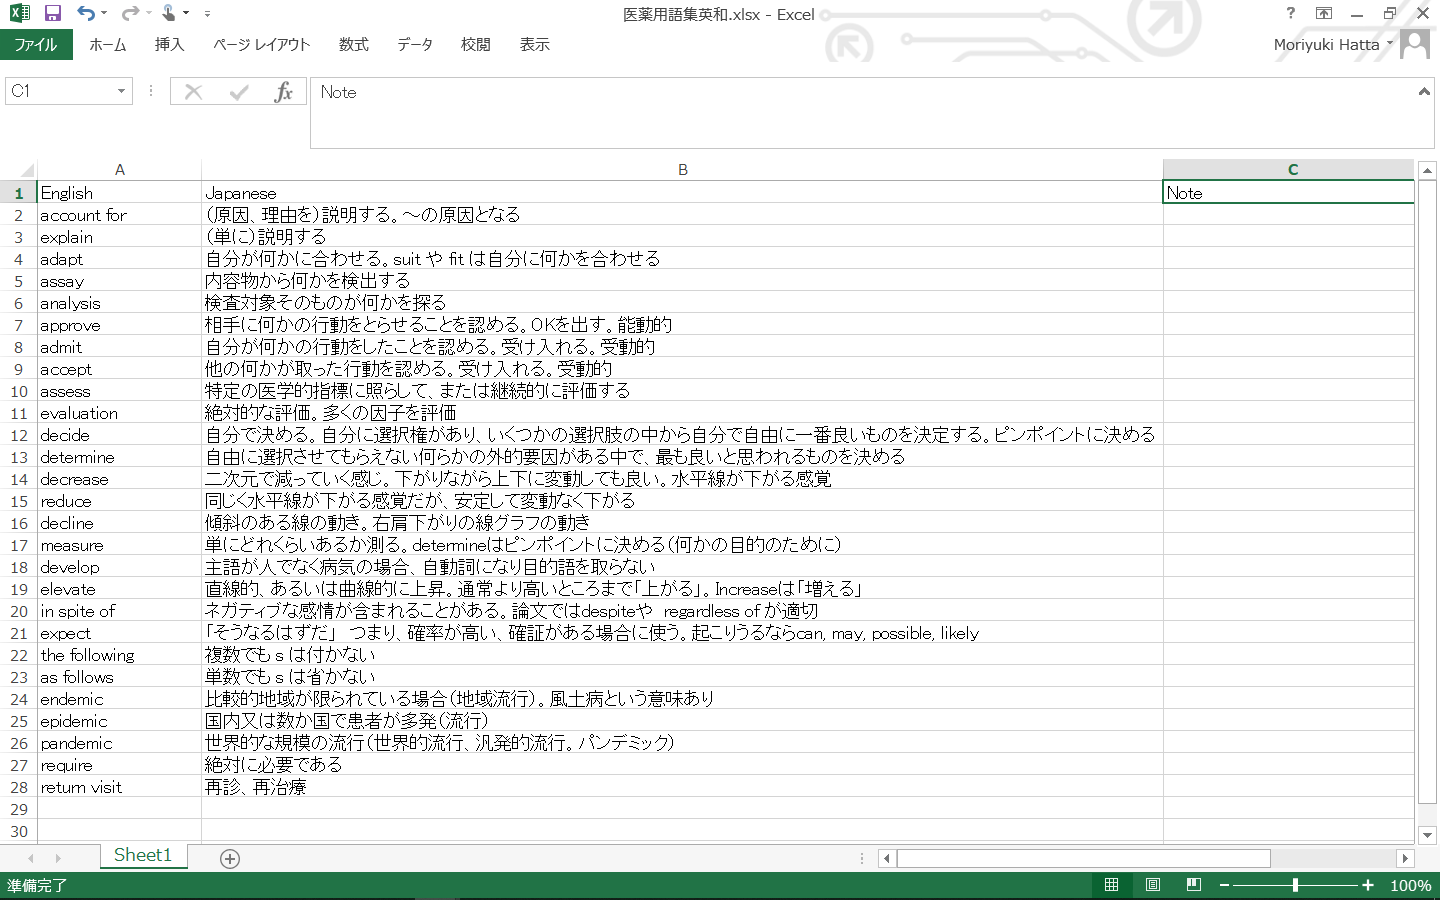Add a new sheet with the plus icon
Screen dimensions: 1440x900
coord(230,859)
